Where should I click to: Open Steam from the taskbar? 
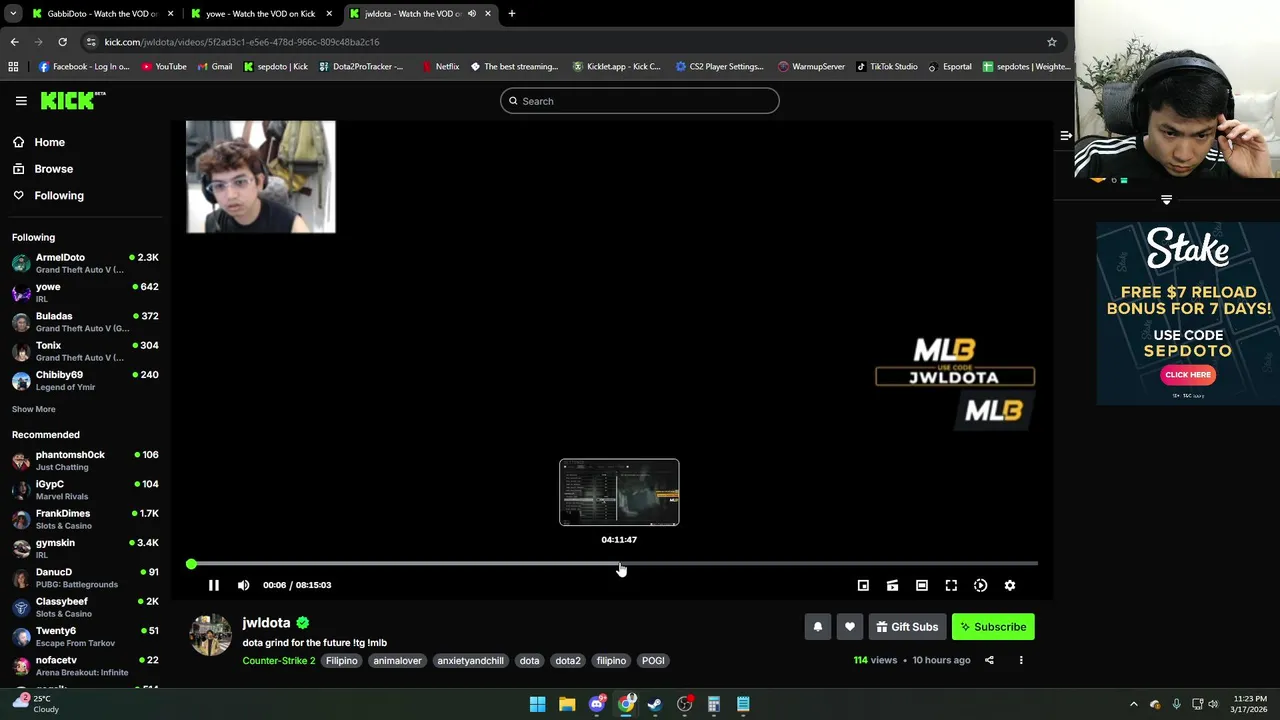pos(655,704)
